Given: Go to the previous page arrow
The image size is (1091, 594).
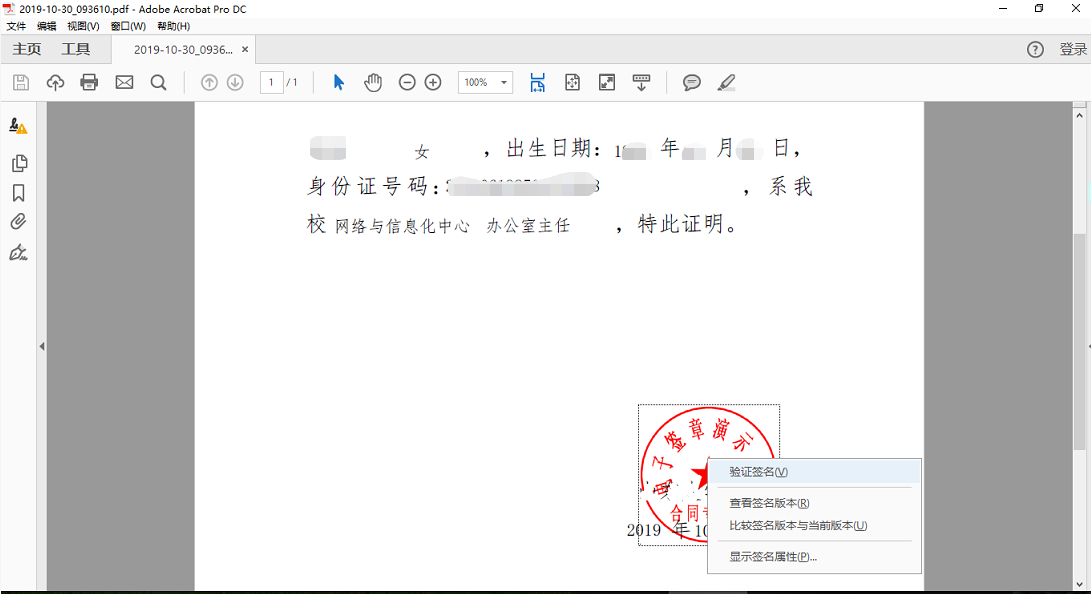Looking at the screenshot, I should coord(209,83).
